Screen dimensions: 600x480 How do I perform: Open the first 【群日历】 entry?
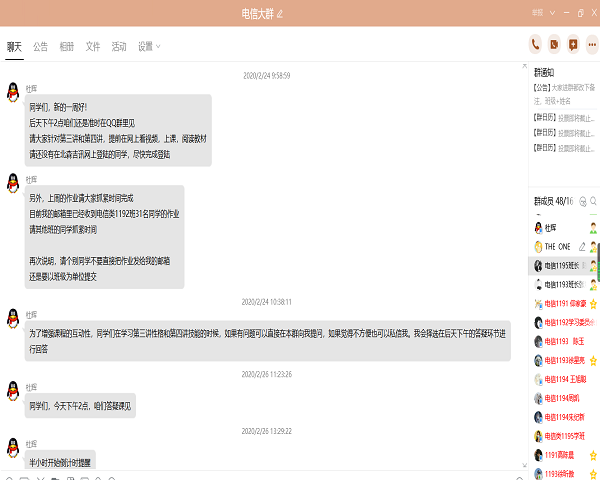point(564,118)
